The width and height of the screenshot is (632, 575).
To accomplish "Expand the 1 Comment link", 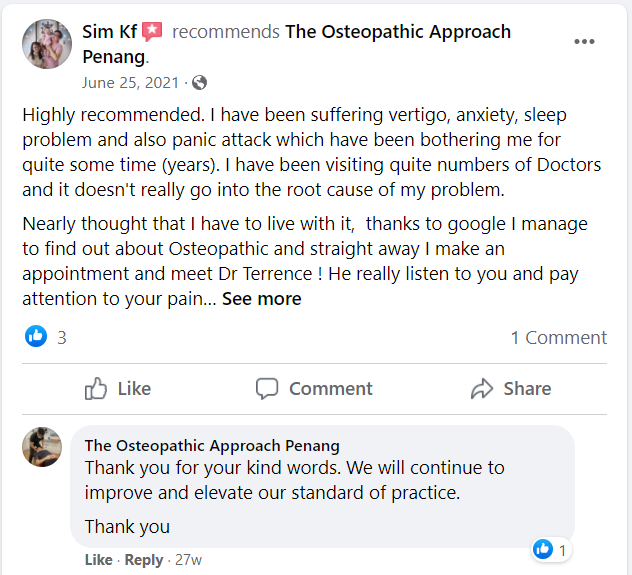I will coord(558,337).
